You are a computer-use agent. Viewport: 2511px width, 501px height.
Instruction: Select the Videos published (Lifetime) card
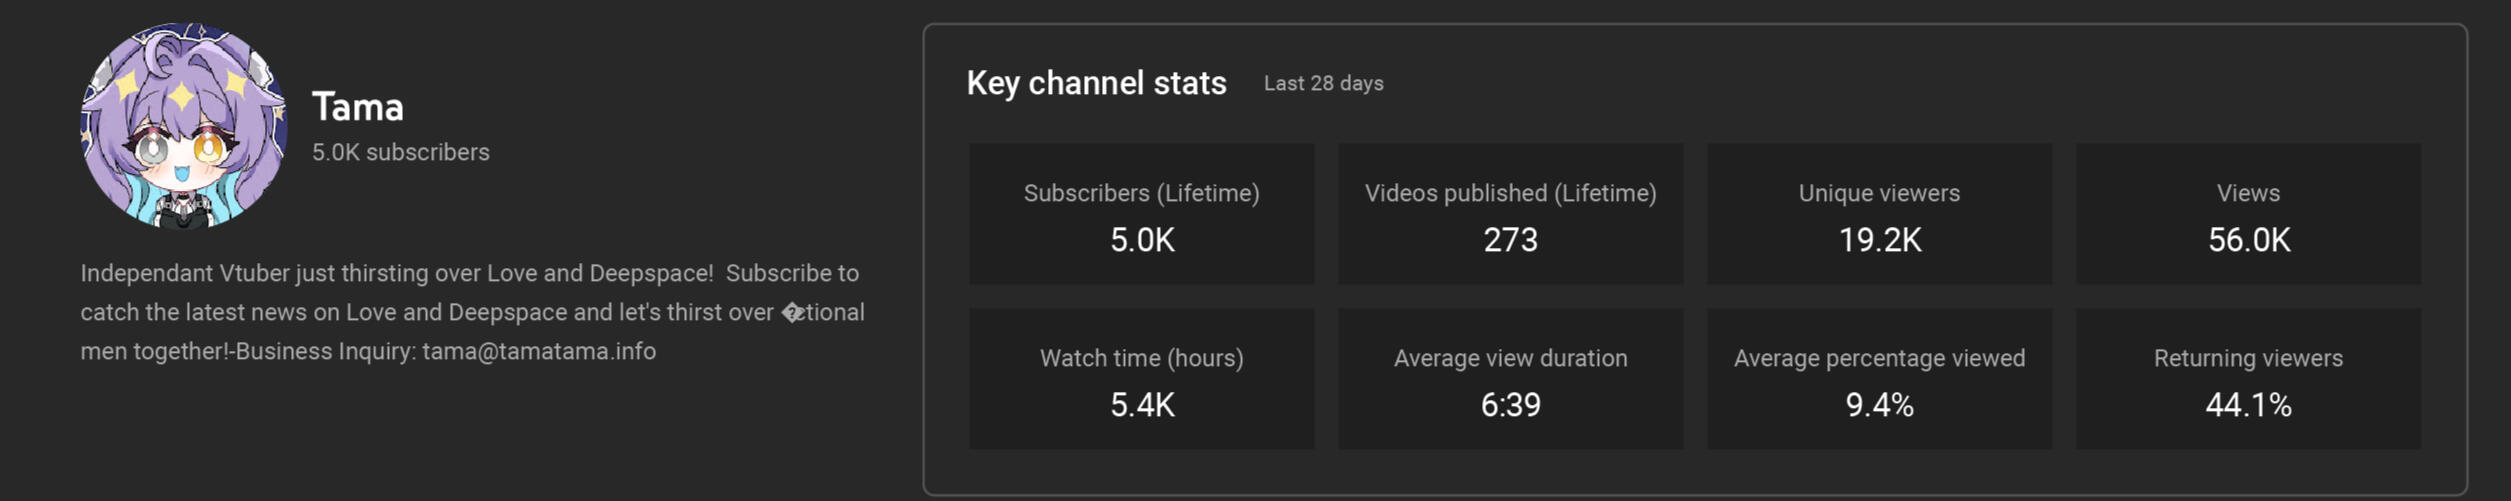tap(1510, 213)
